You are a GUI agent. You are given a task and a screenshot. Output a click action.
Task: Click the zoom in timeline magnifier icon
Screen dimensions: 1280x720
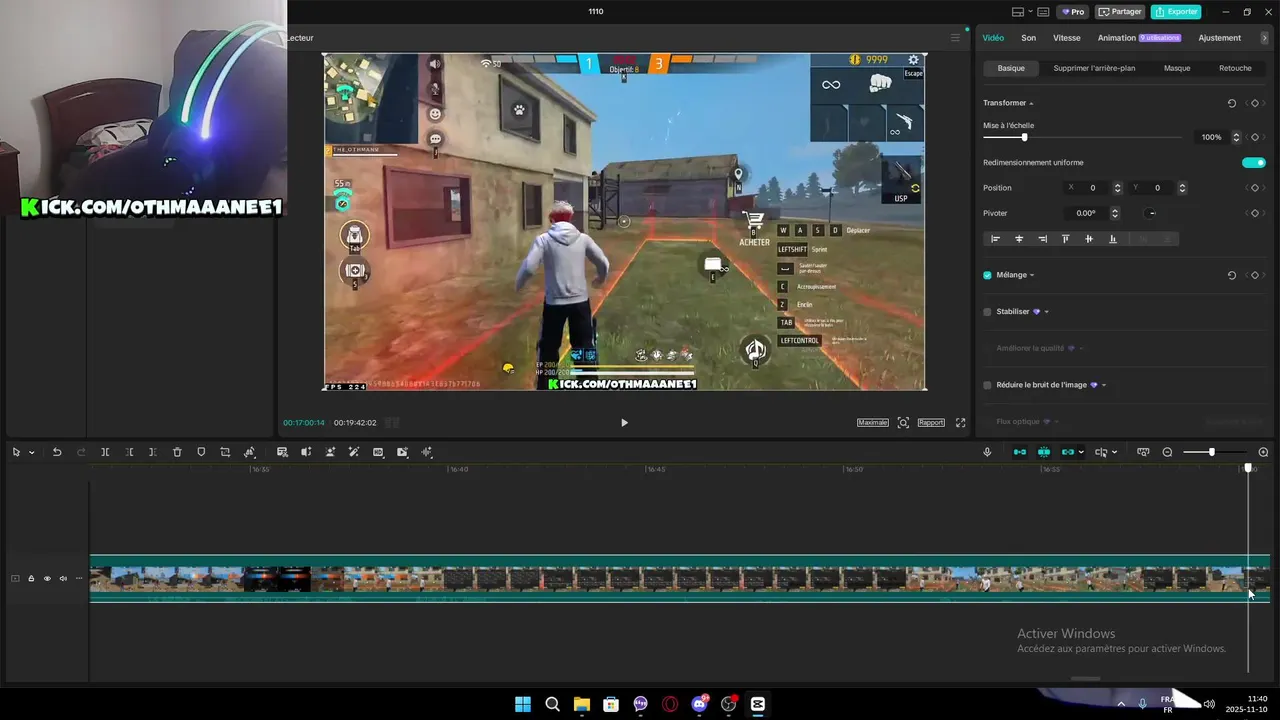(x=1263, y=452)
